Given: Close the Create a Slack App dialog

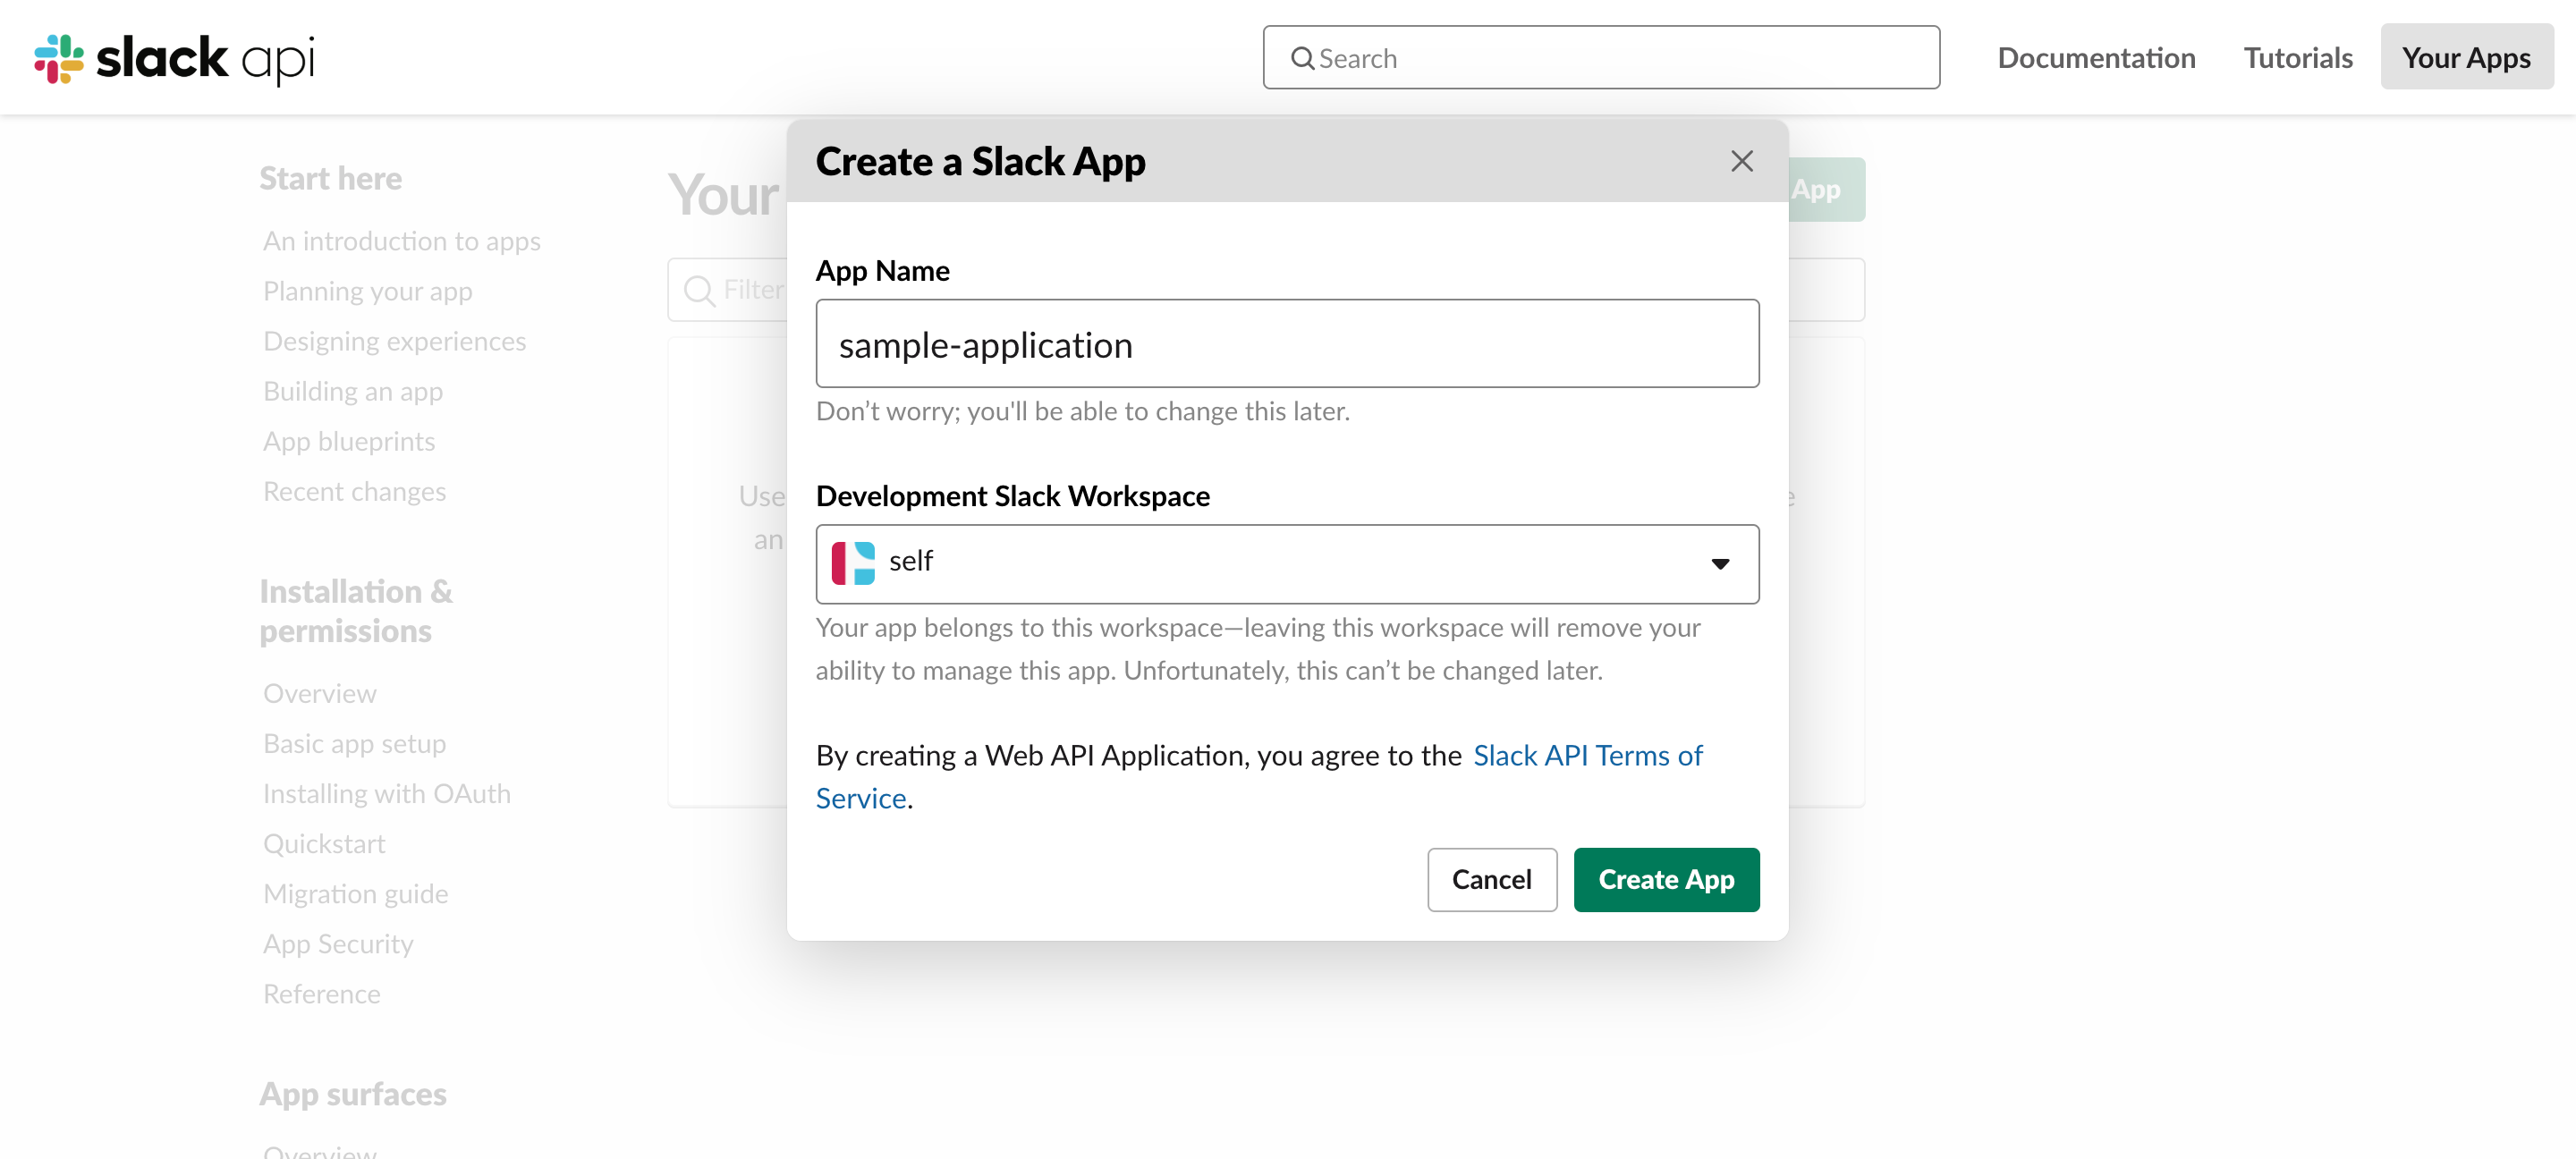Looking at the screenshot, I should [x=1741, y=161].
